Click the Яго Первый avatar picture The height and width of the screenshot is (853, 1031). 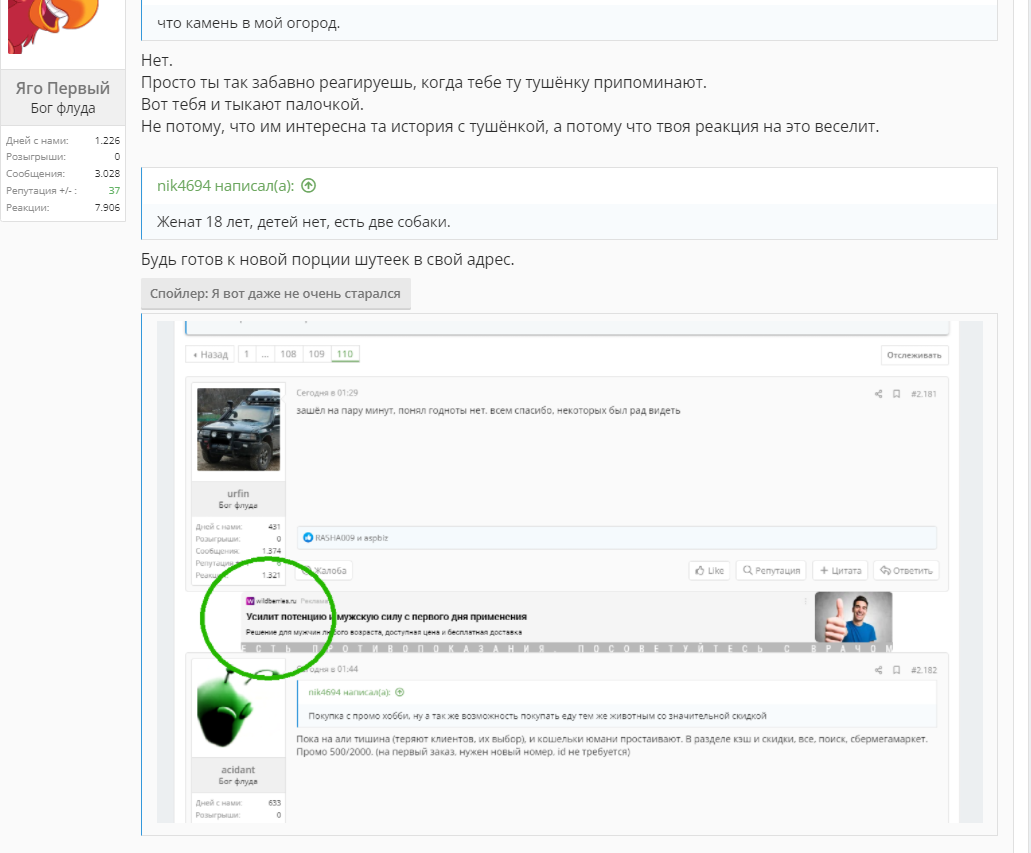click(x=53, y=26)
